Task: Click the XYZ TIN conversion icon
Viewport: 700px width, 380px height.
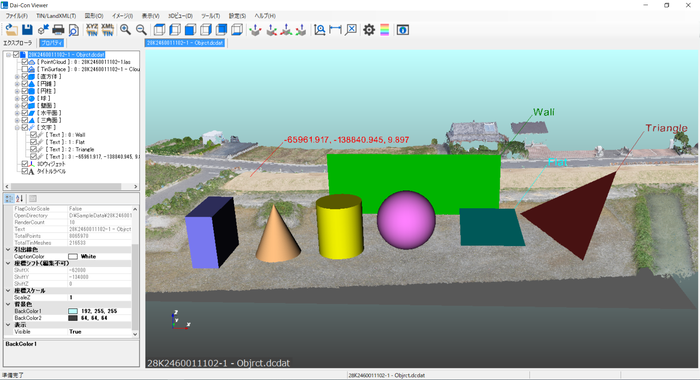Action: [92, 30]
